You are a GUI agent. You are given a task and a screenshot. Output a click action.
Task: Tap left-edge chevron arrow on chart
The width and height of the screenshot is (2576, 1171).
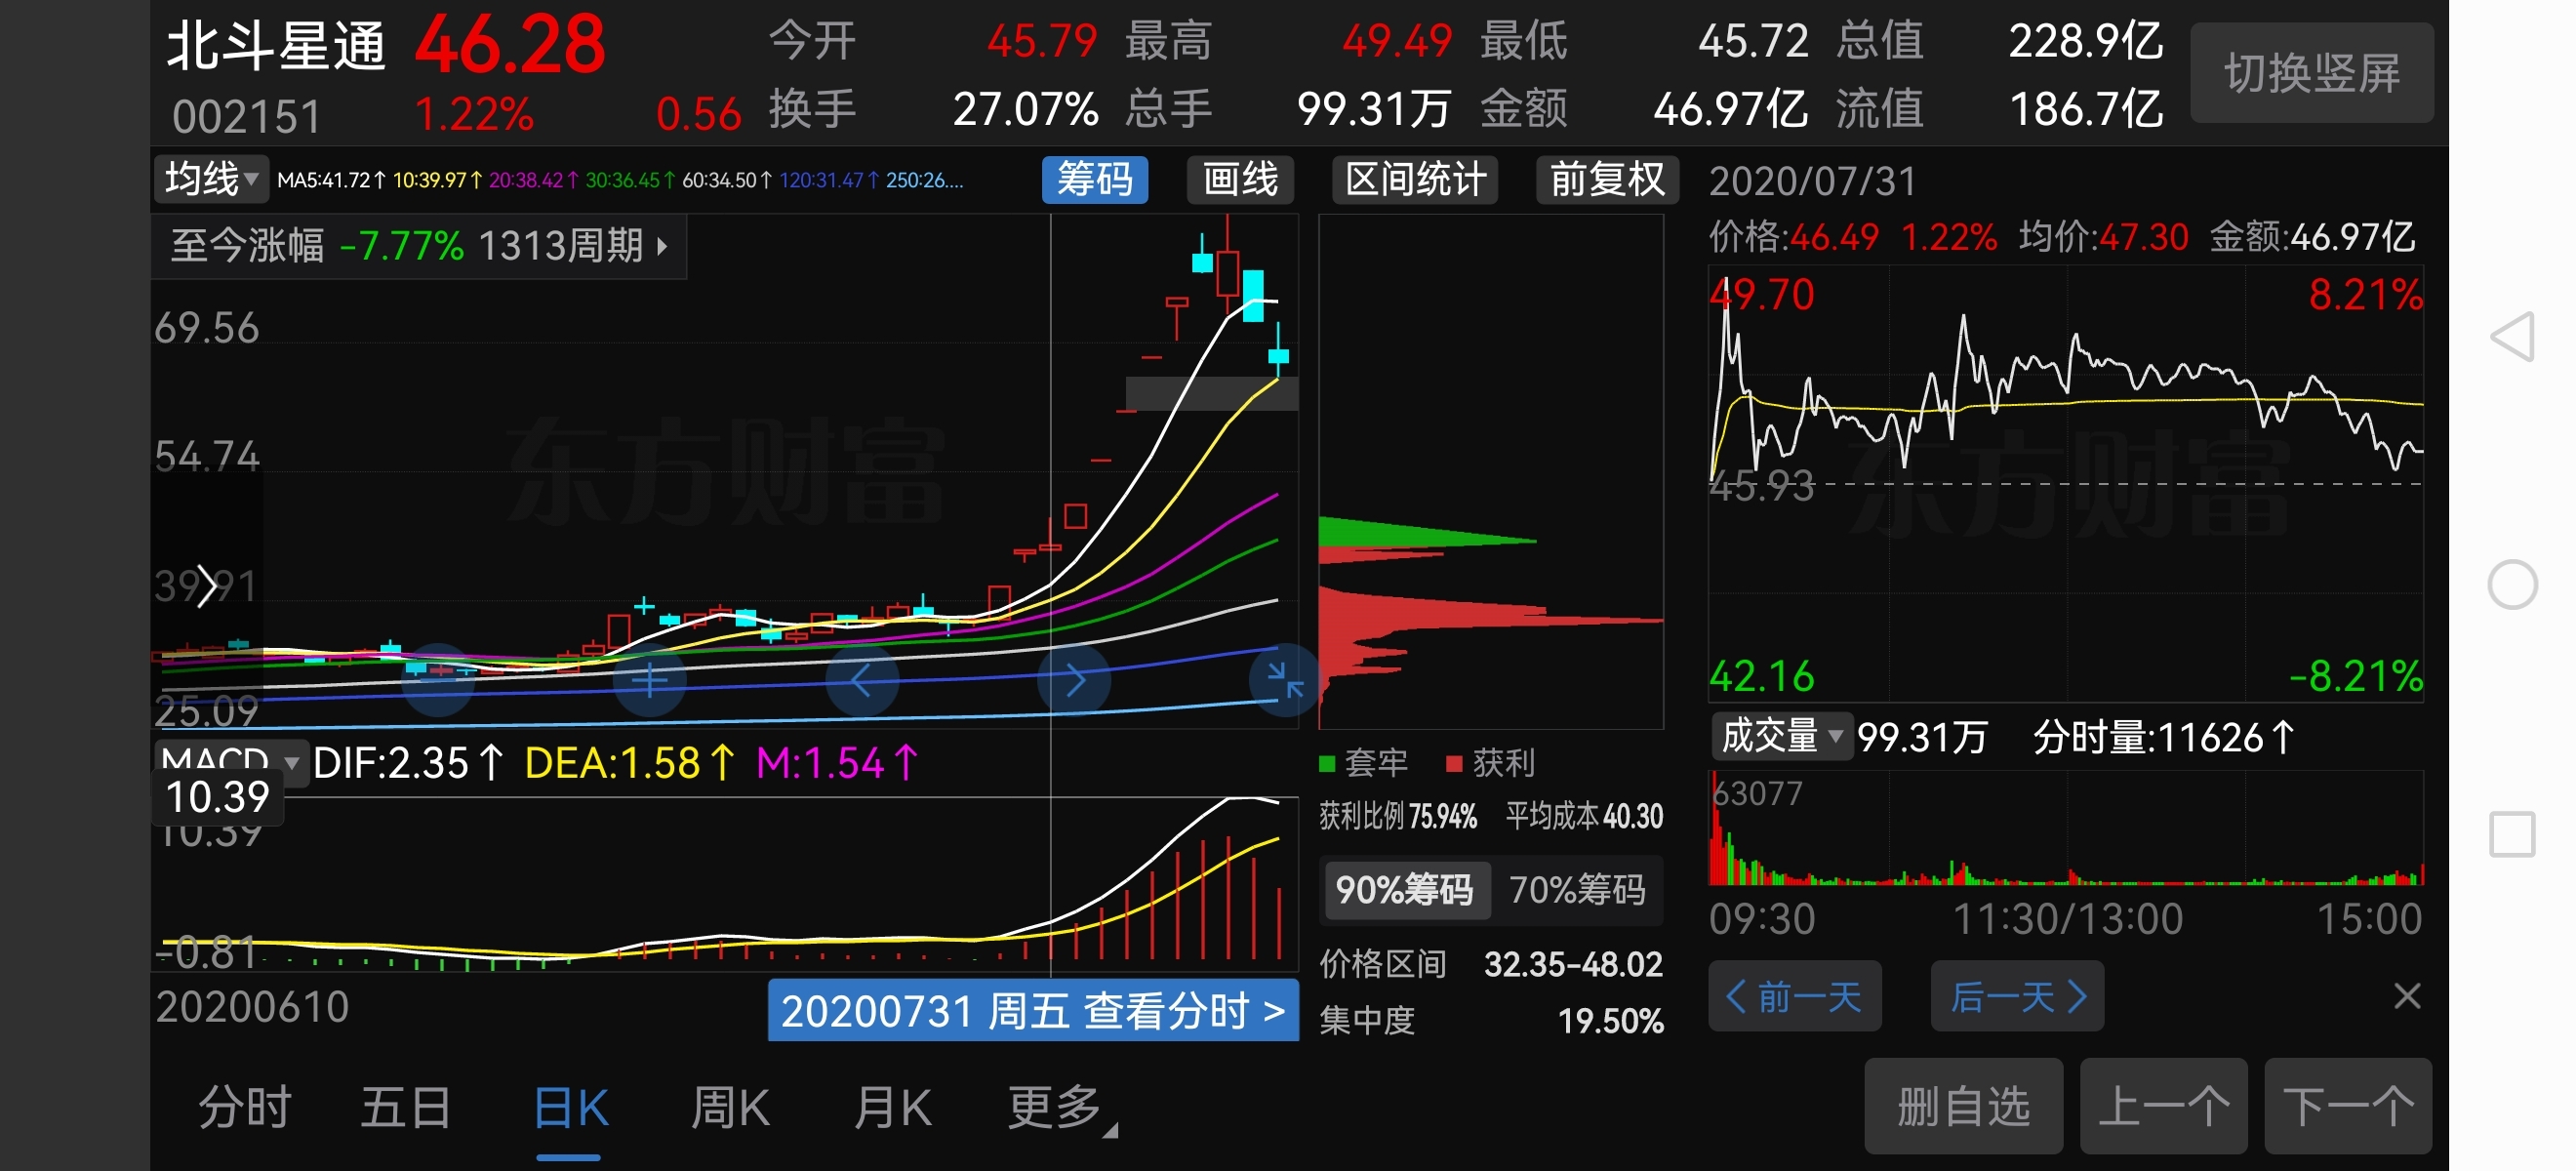click(x=206, y=586)
